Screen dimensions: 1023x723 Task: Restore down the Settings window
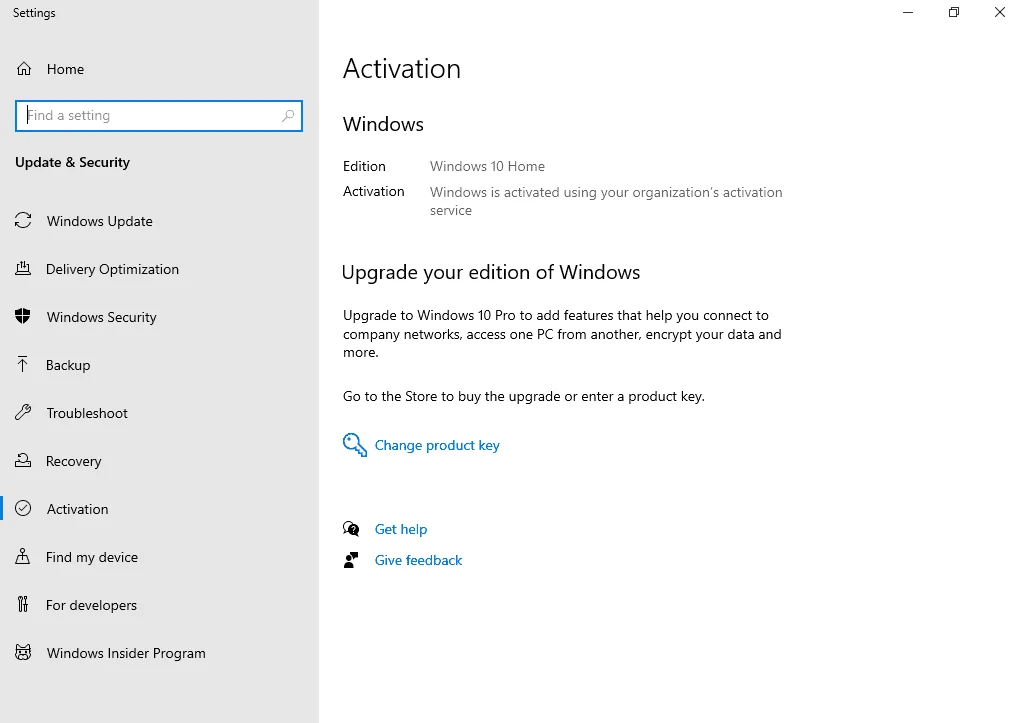[953, 12]
